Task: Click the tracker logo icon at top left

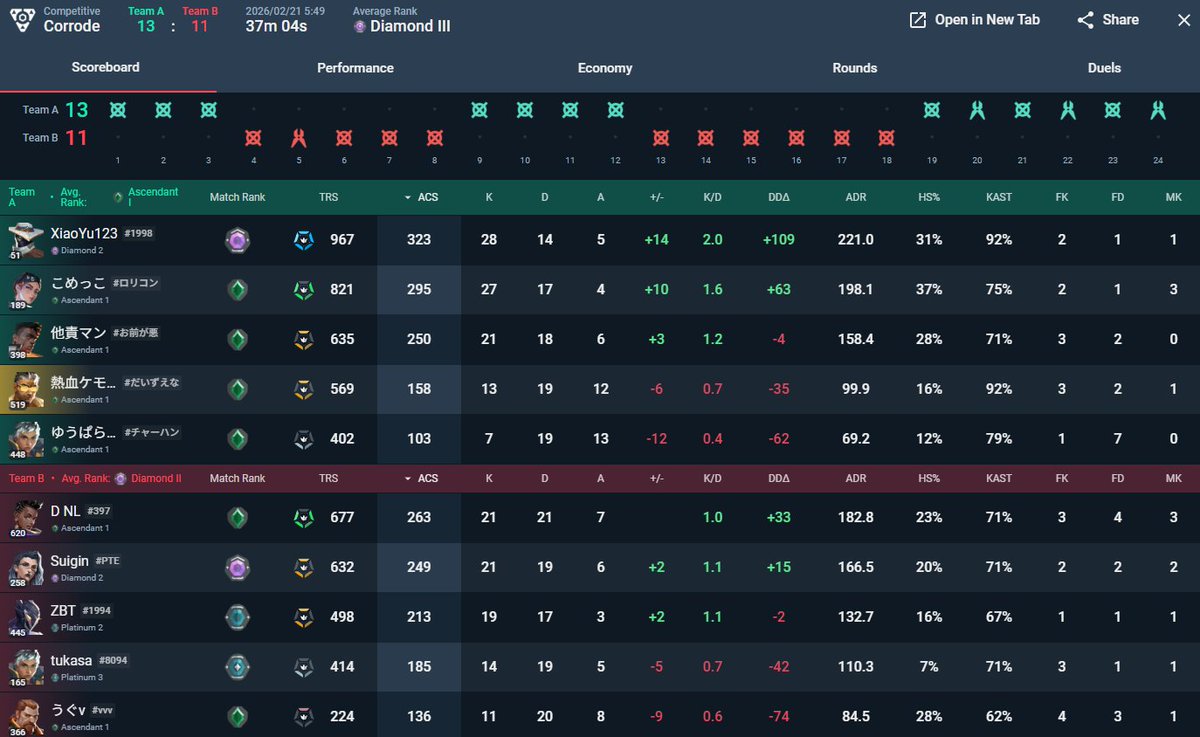Action: (x=20, y=20)
